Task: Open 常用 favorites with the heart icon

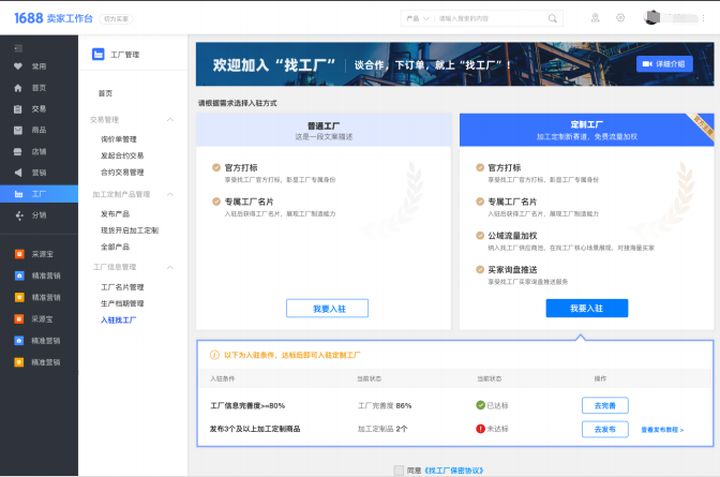Action: coord(18,66)
